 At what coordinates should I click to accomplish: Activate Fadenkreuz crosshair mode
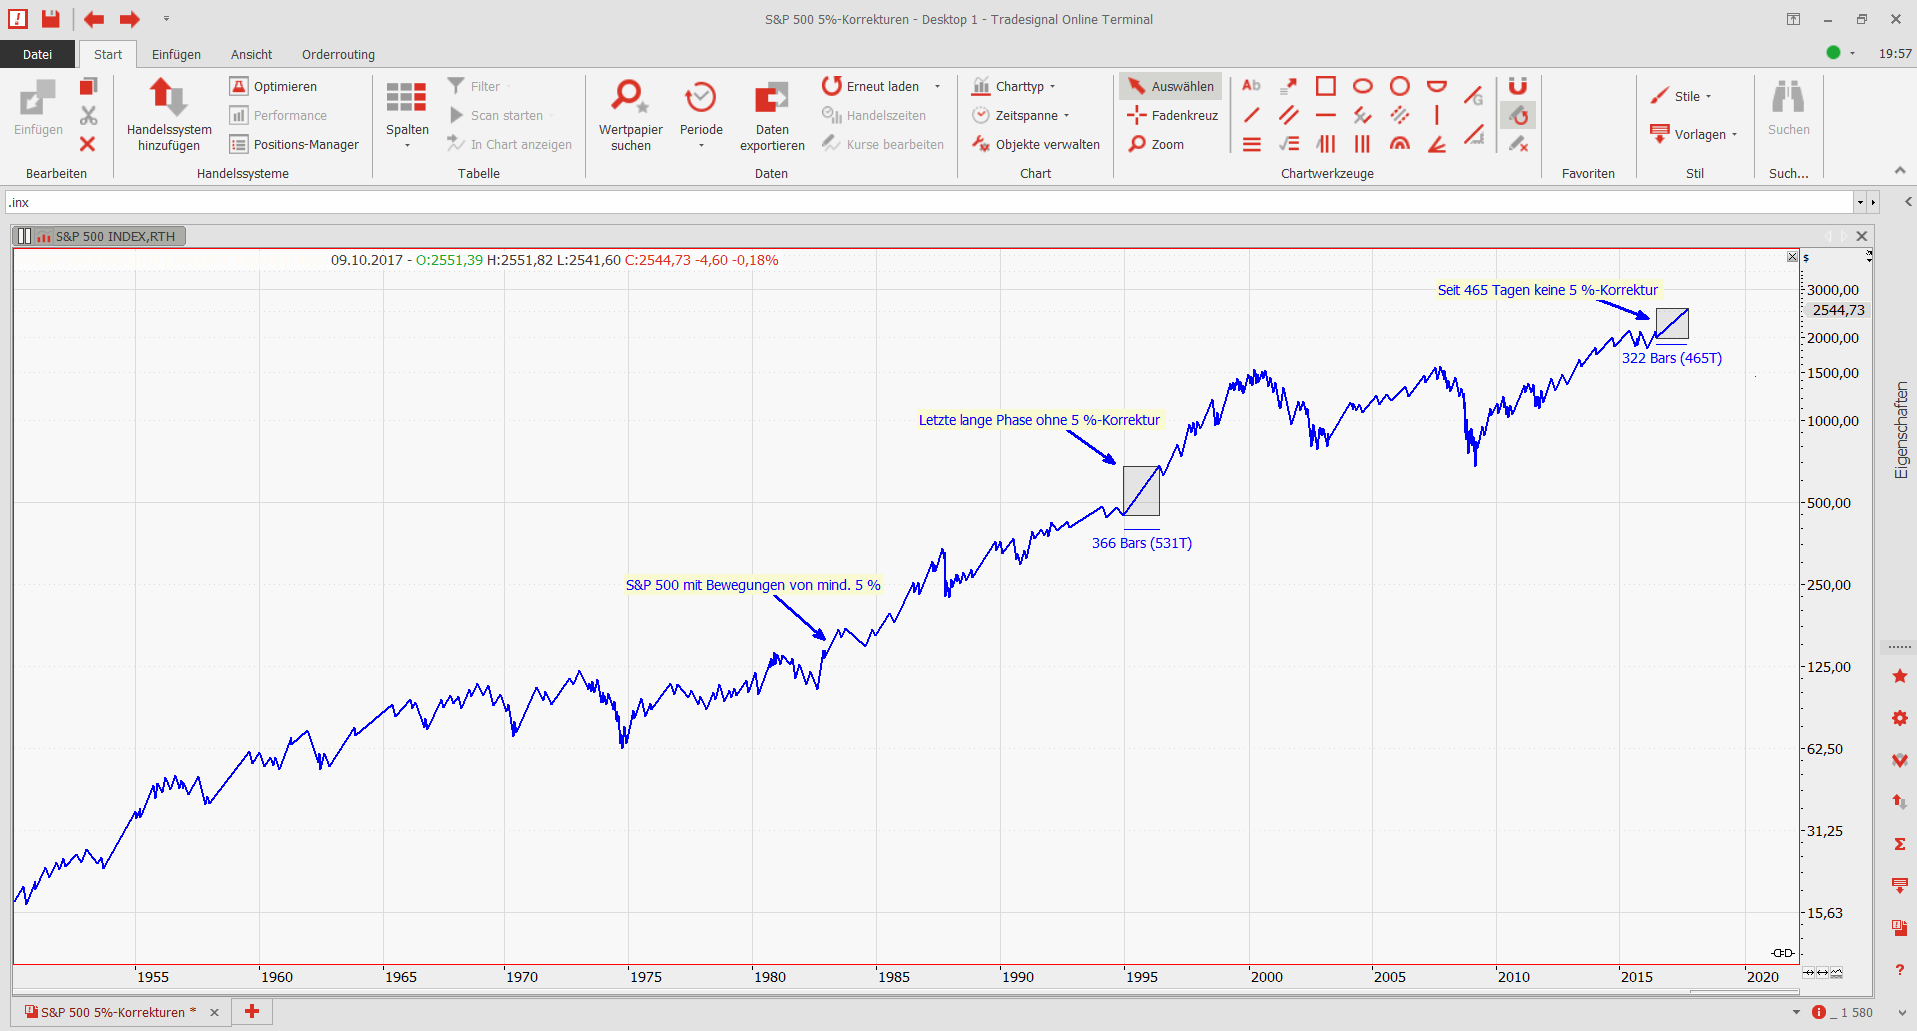[x=1173, y=115]
